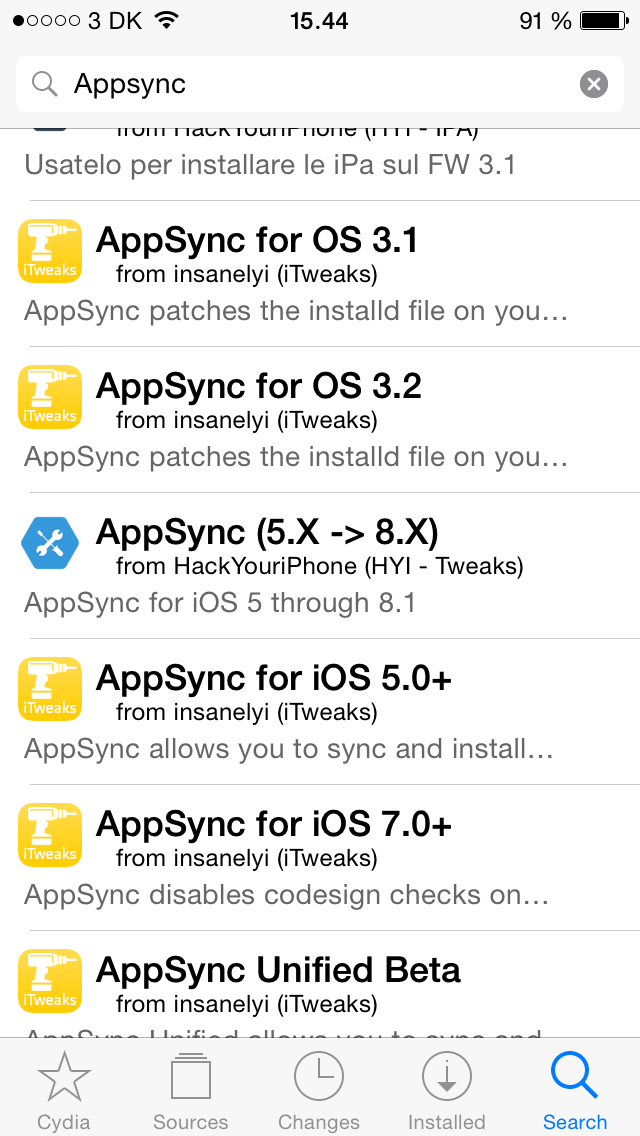The width and height of the screenshot is (640, 1136).
Task: Open AppSync for iOS 7.0+ package title
Action: coord(273,824)
